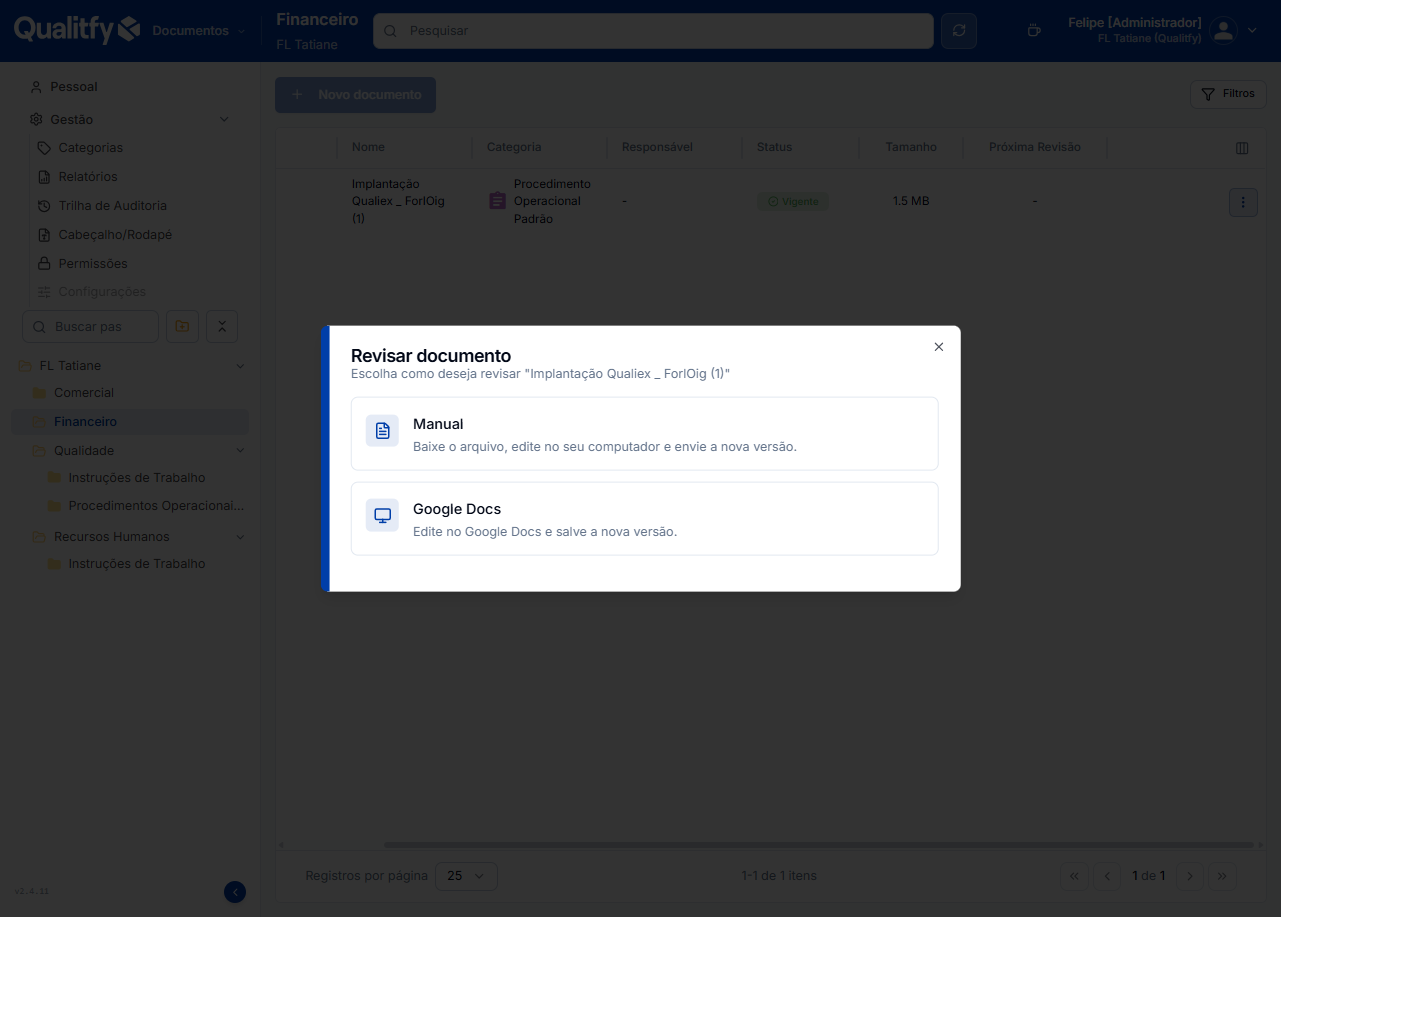Expand the user account chevron
1423x1018 pixels.
[x=1252, y=31]
